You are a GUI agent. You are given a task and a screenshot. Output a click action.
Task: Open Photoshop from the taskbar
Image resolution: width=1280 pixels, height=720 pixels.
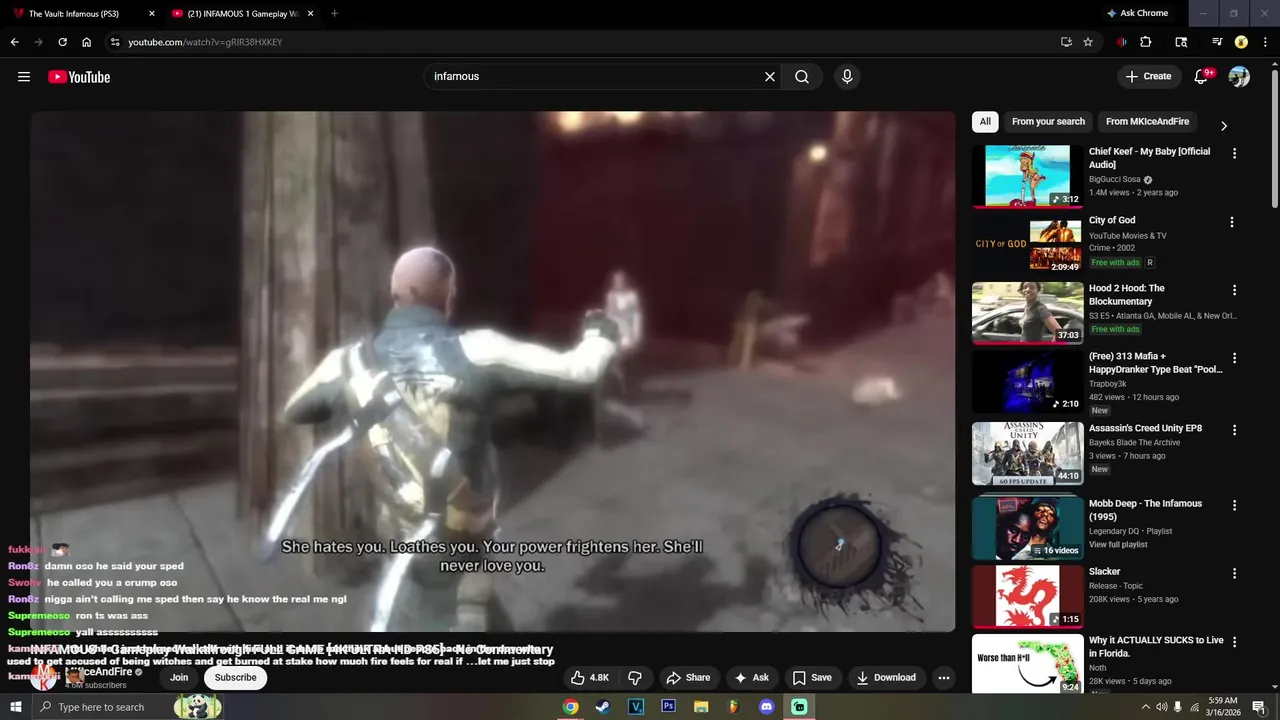[668, 707]
